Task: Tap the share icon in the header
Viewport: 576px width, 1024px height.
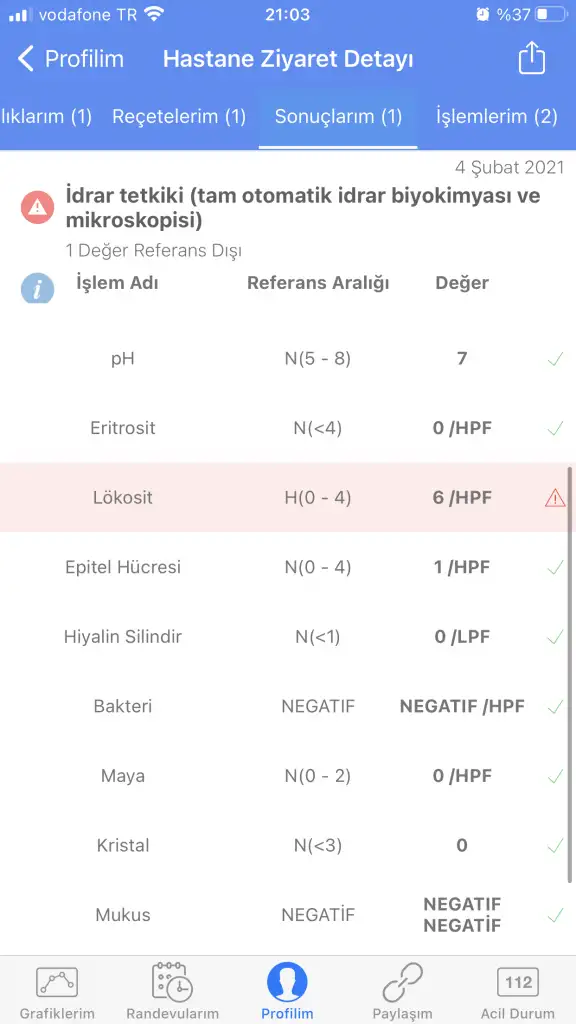Action: coord(531,58)
